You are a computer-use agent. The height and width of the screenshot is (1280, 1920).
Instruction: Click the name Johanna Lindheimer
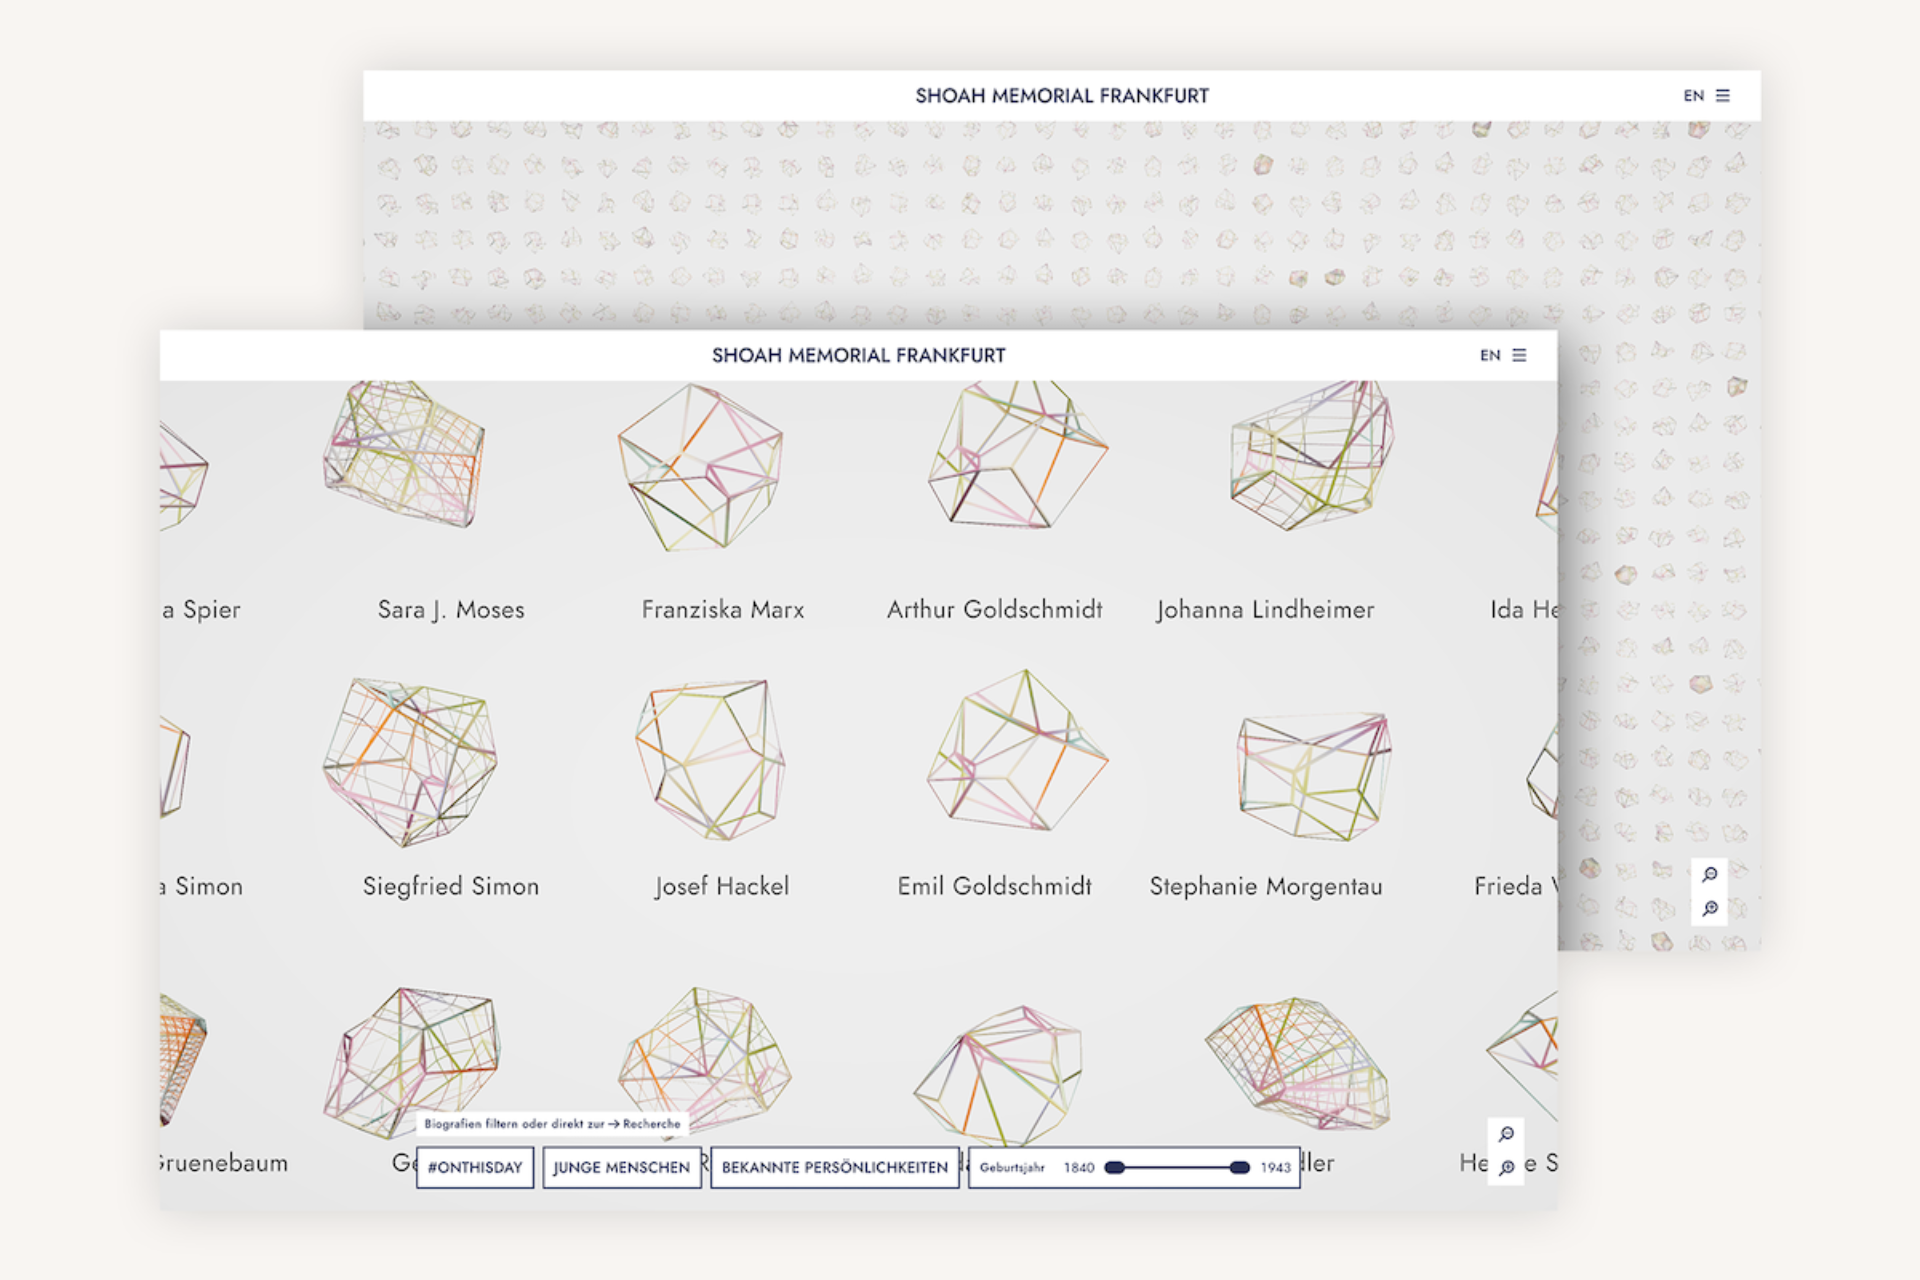tap(1266, 610)
